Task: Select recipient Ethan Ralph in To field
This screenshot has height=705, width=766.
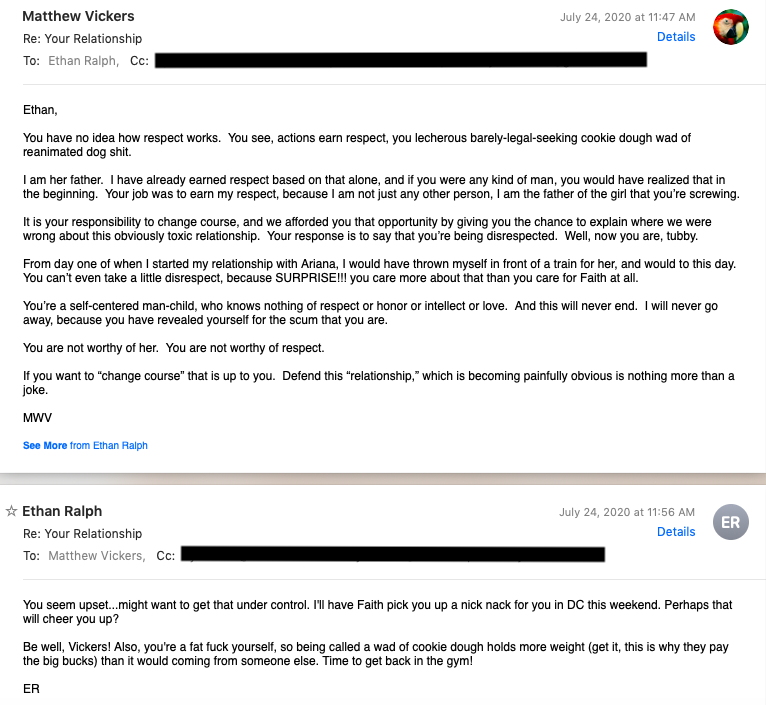Action: 83,61
